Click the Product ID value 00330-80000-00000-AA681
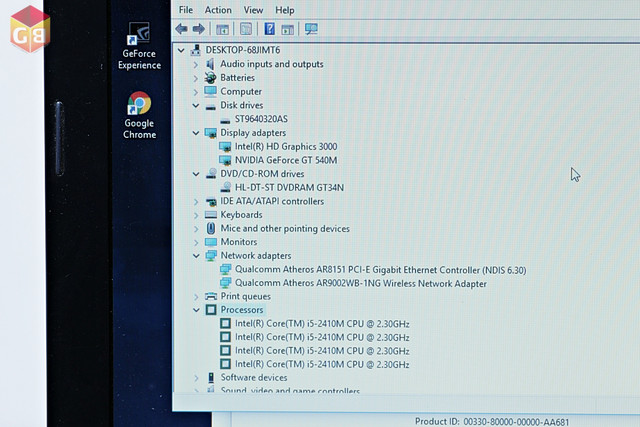 [516, 422]
